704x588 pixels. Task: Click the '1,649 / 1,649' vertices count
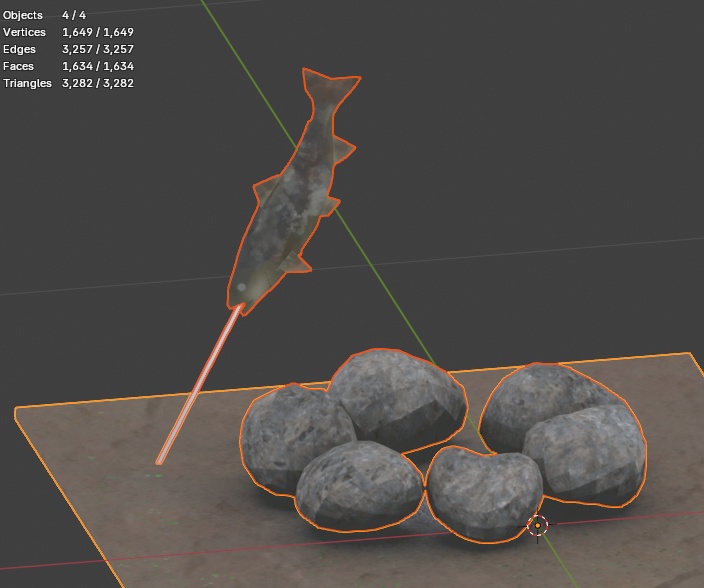(98, 32)
